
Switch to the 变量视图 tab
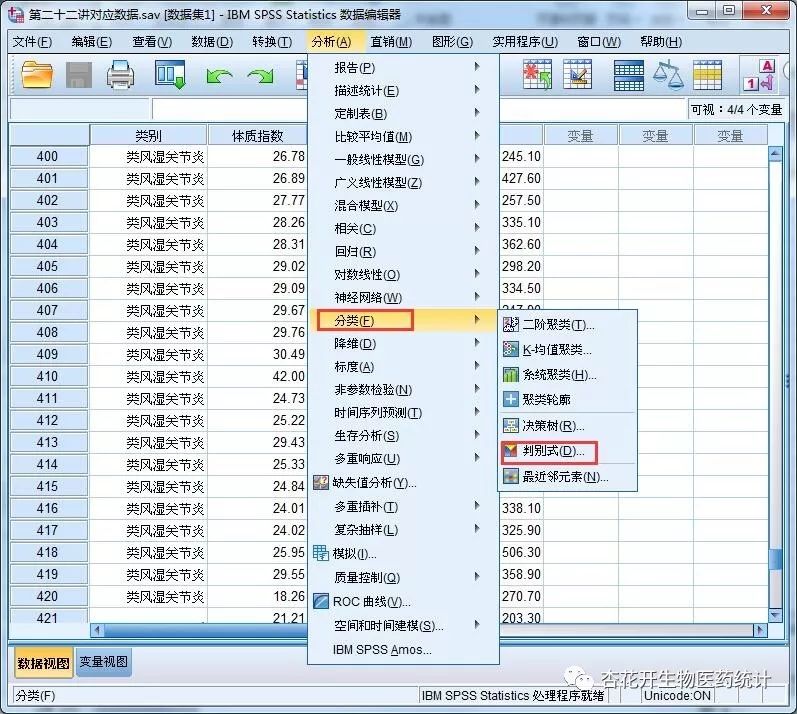click(104, 662)
